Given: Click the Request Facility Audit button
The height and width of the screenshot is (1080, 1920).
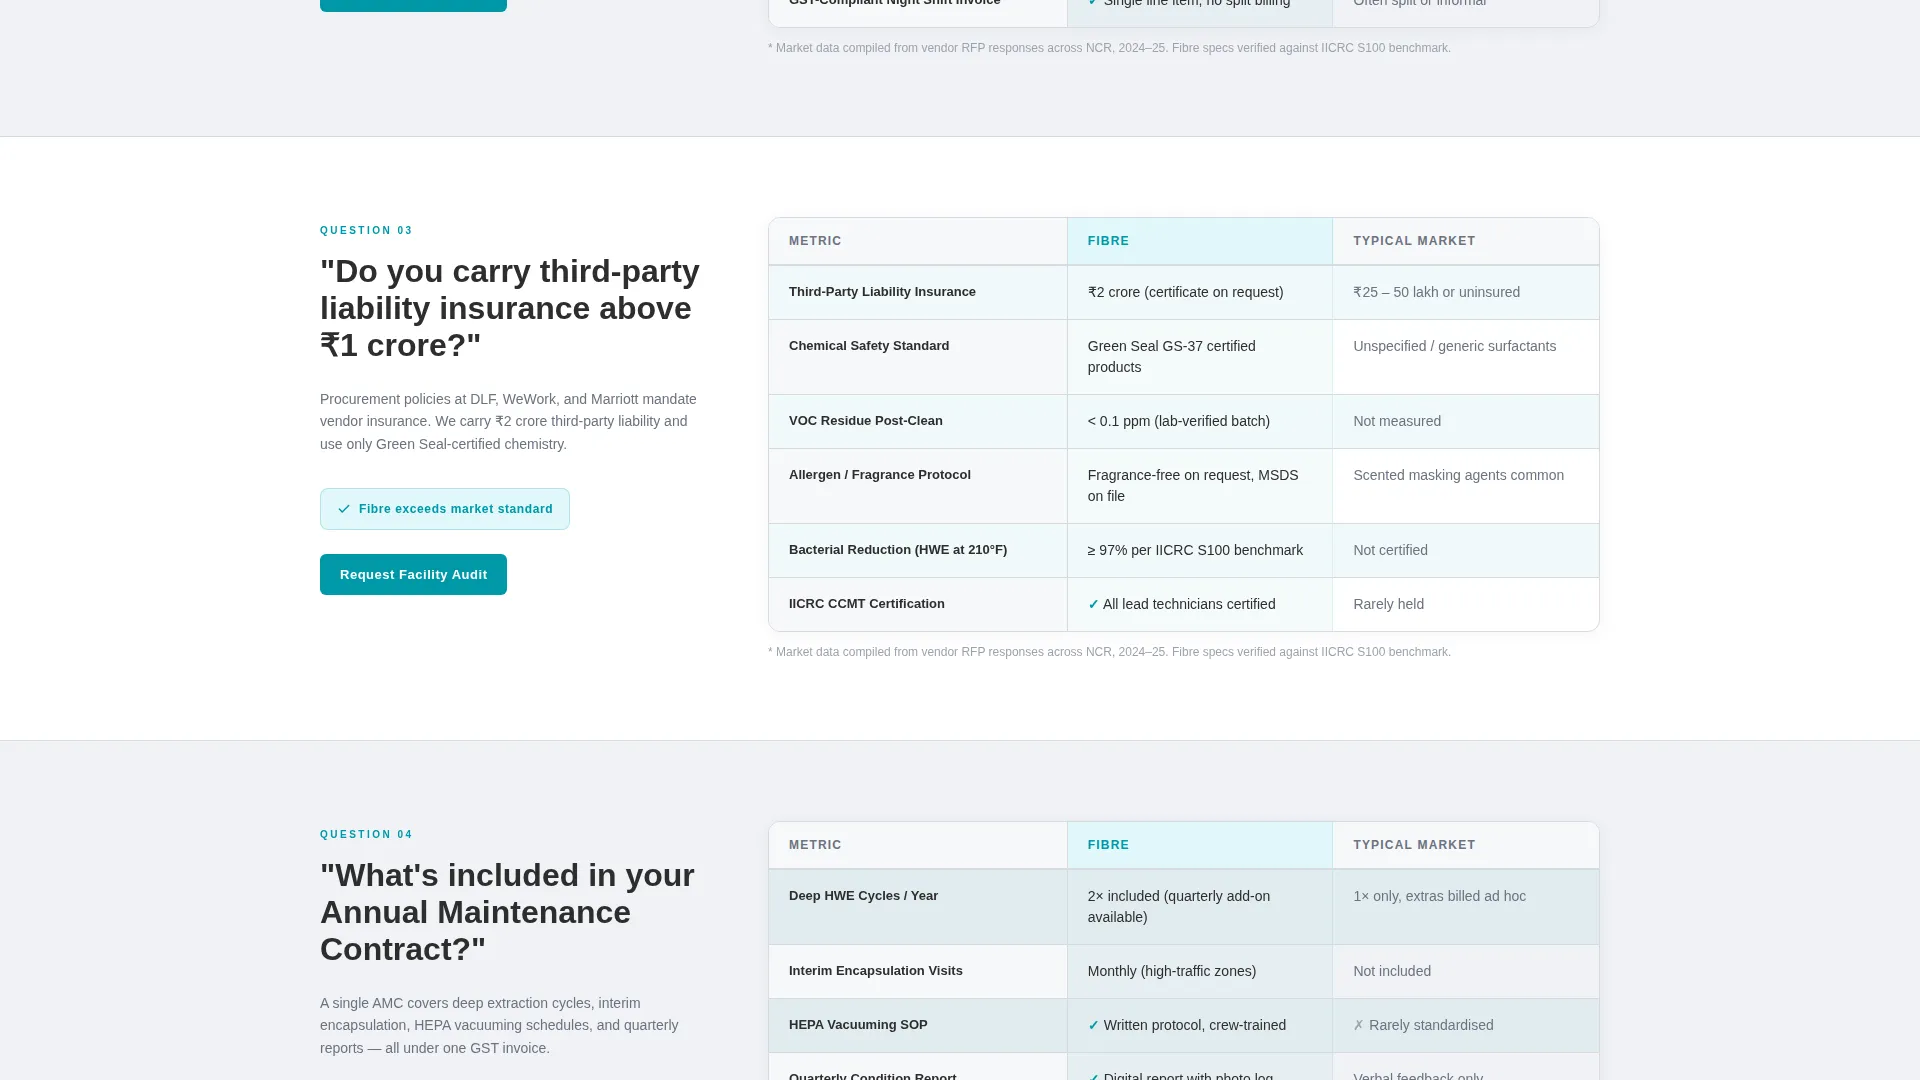Looking at the screenshot, I should [413, 575].
